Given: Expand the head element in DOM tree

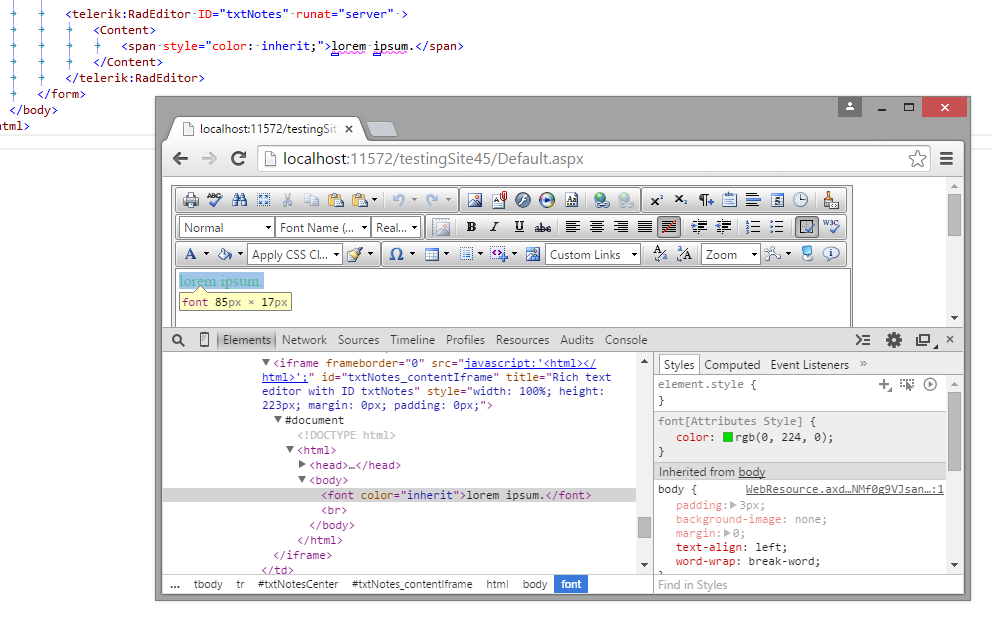Looking at the screenshot, I should [303, 465].
